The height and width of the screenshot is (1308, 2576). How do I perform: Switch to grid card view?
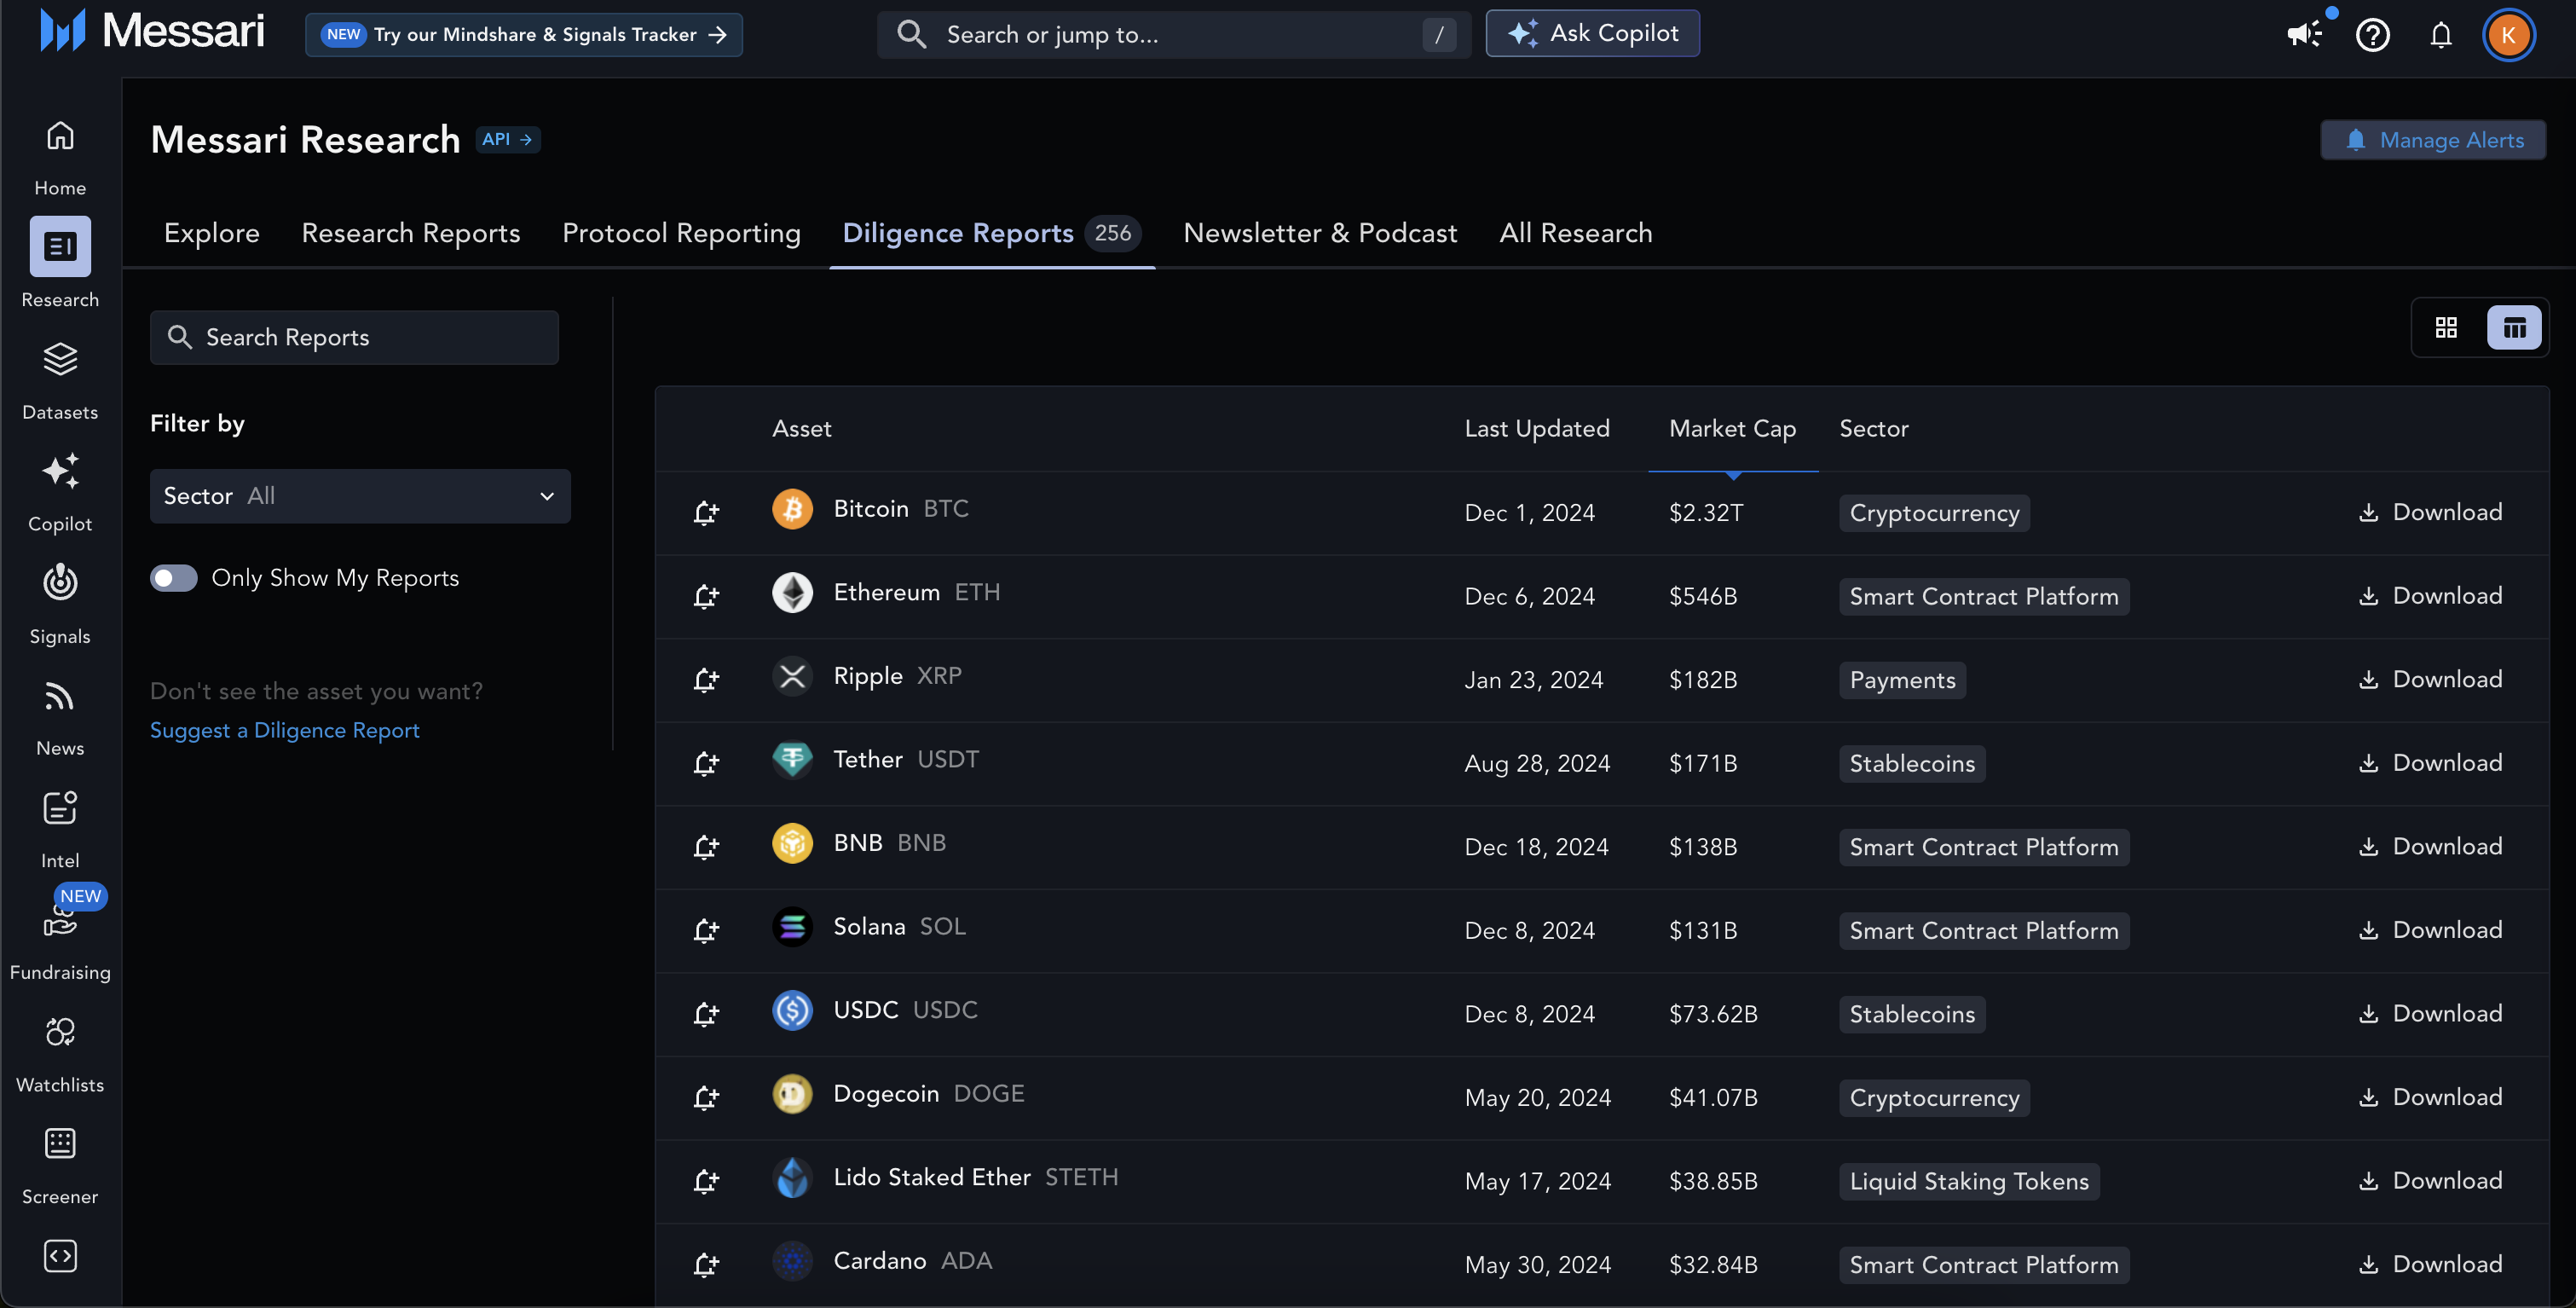2446,328
